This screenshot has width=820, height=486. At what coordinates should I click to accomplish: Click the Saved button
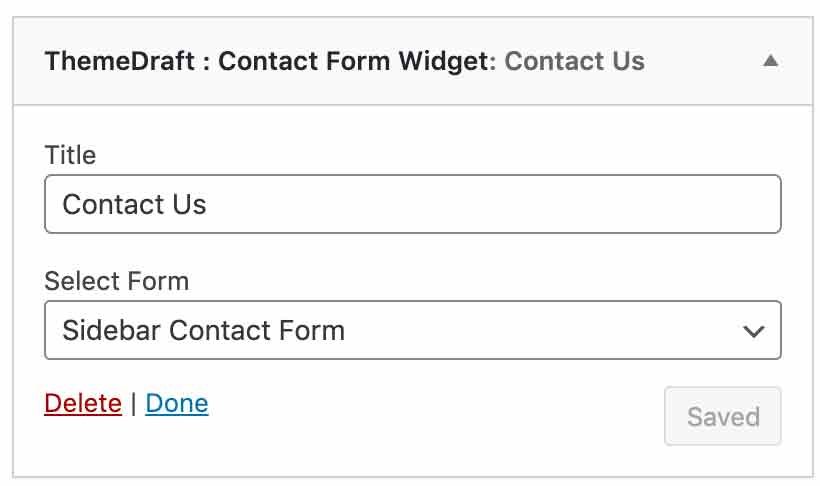723,416
